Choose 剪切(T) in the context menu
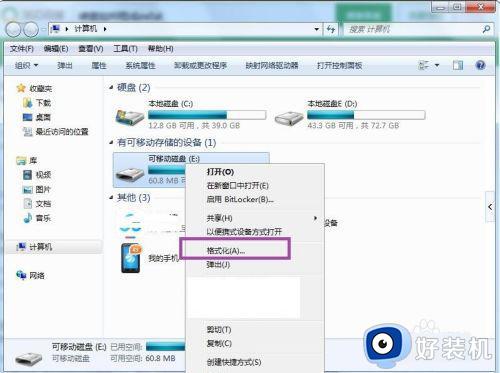 coord(219,329)
